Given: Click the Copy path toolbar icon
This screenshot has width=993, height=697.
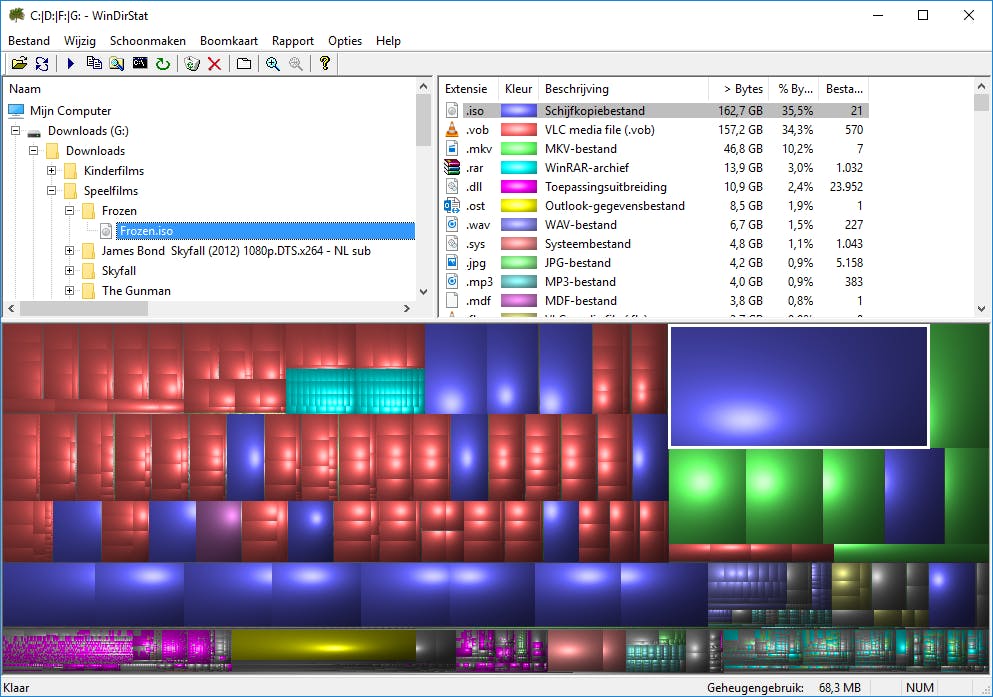Looking at the screenshot, I should click(x=94, y=63).
